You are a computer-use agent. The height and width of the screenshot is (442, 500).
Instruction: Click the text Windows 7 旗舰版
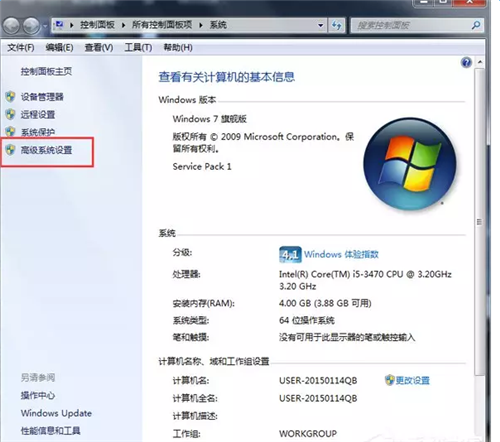[x=210, y=119]
